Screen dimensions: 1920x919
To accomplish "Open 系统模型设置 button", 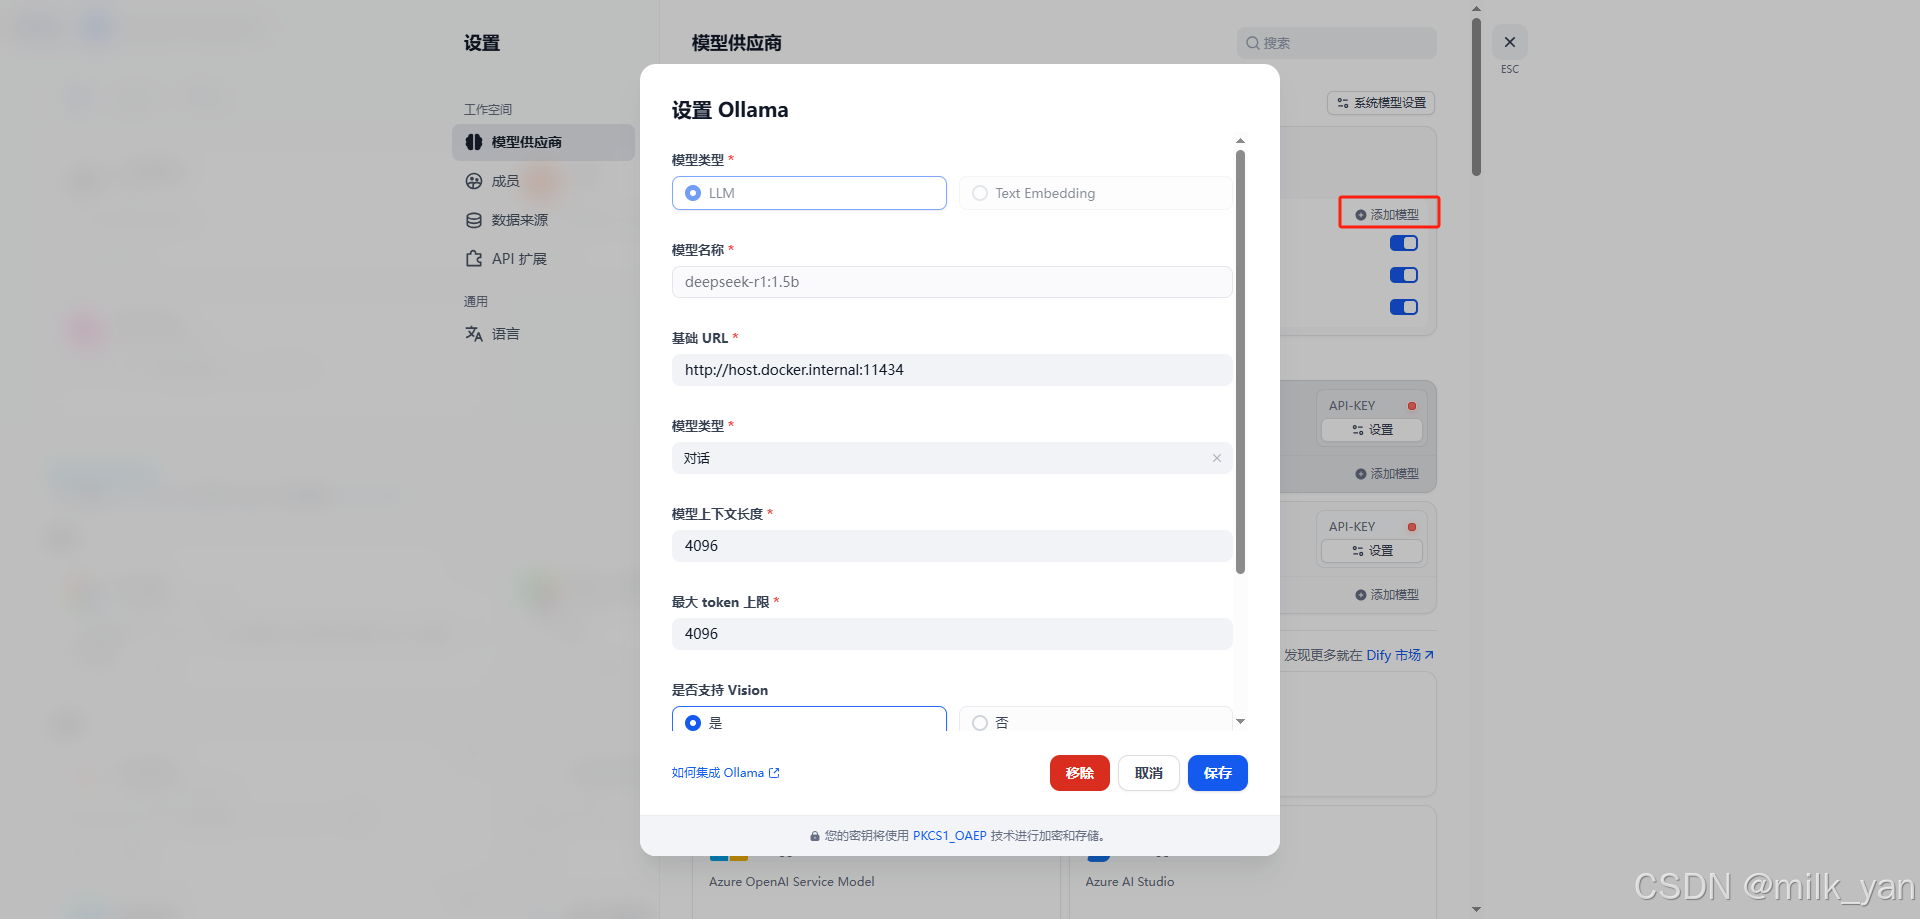I will [1381, 103].
